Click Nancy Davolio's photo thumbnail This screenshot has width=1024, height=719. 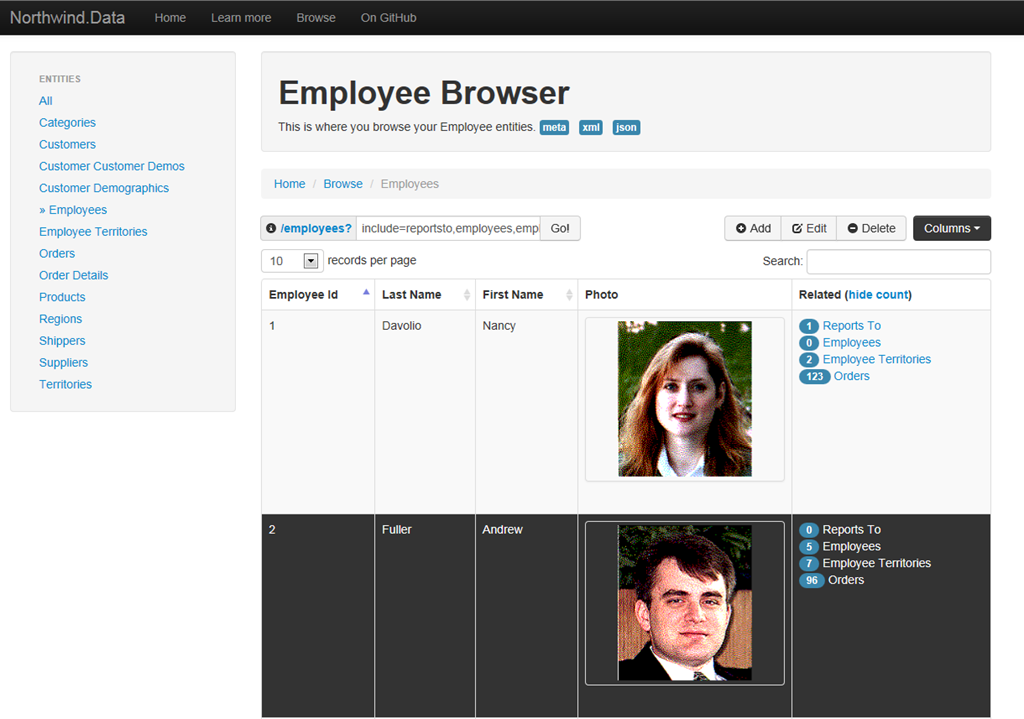pyautogui.click(x=684, y=398)
